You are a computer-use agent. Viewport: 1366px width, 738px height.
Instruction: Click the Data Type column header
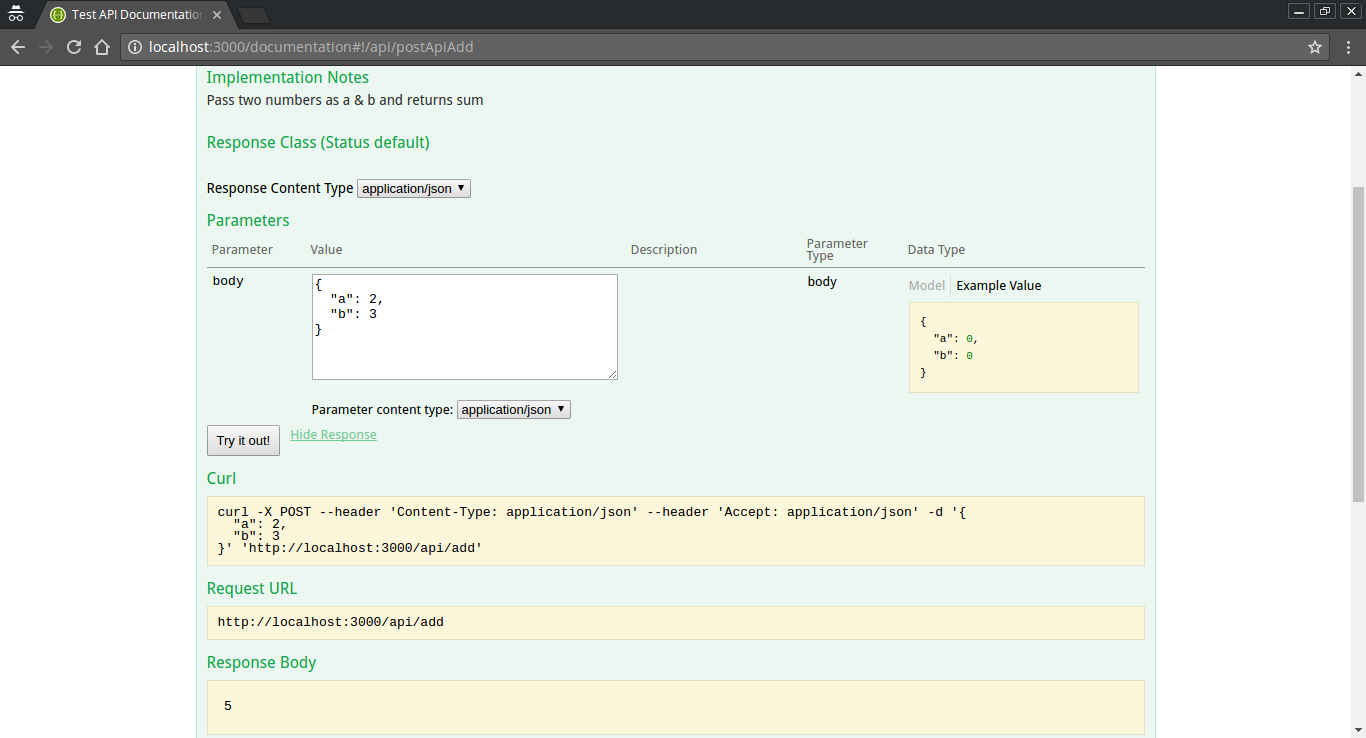point(936,249)
